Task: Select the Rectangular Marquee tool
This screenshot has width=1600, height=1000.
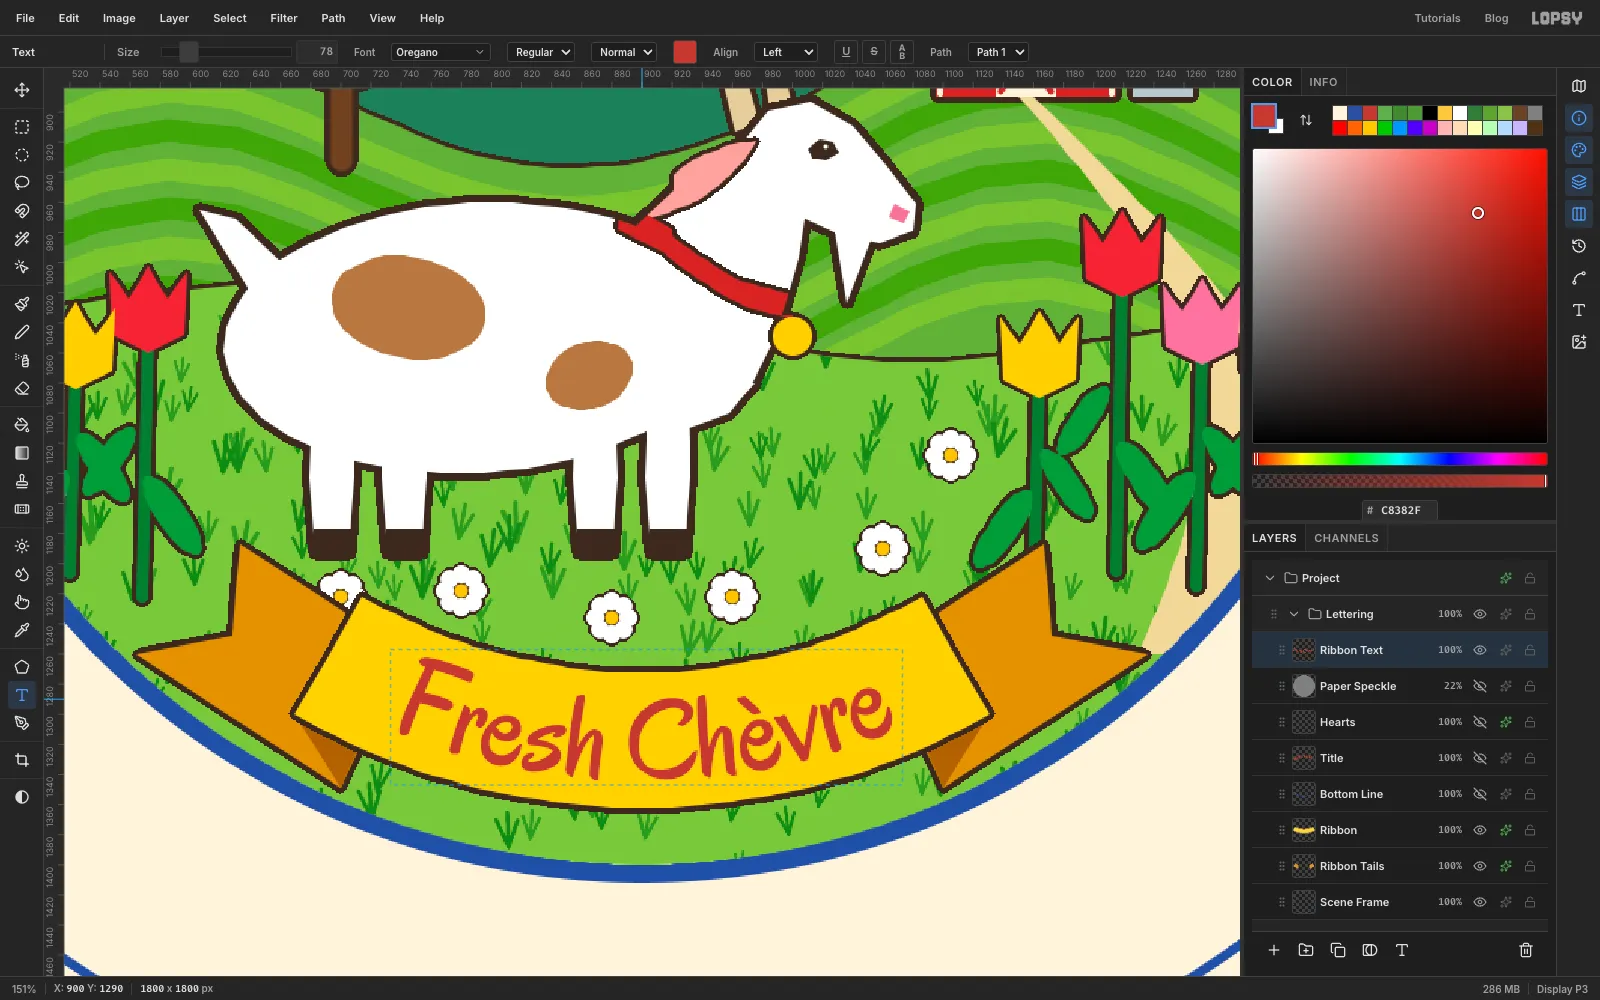Action: (x=22, y=127)
